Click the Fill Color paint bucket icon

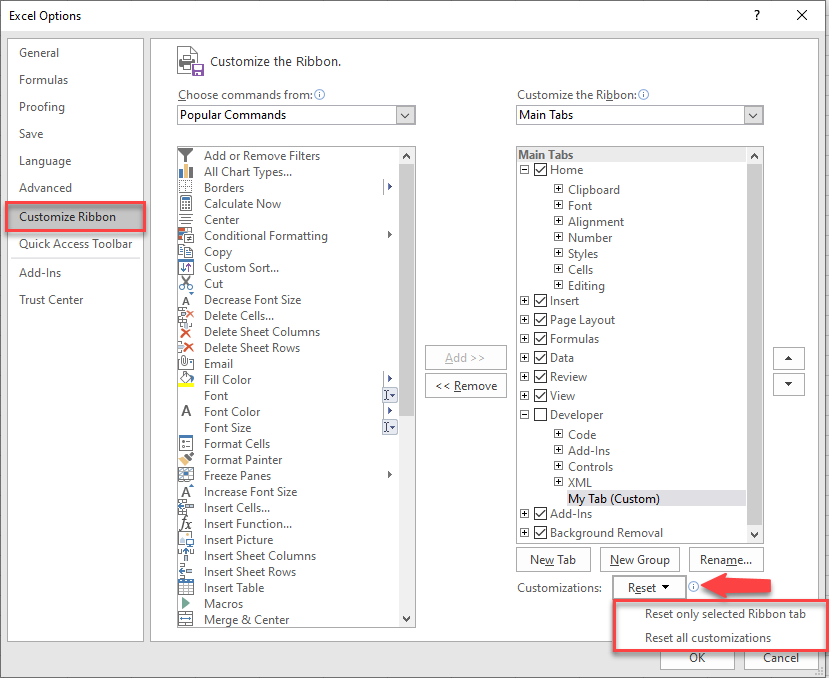[x=186, y=380]
